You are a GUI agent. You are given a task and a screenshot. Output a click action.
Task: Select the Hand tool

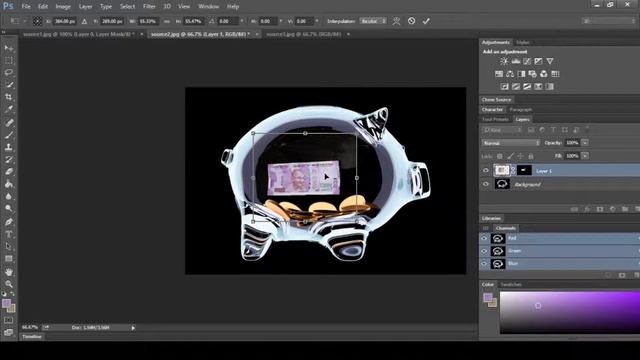9,272
